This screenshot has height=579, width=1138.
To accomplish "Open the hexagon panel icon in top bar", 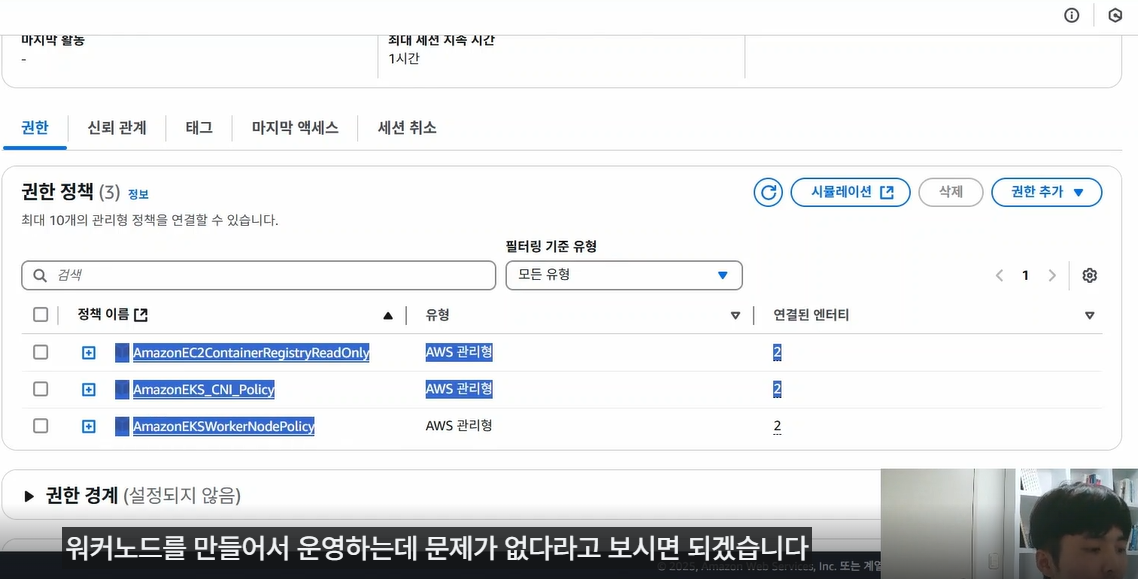I will [x=1116, y=16].
